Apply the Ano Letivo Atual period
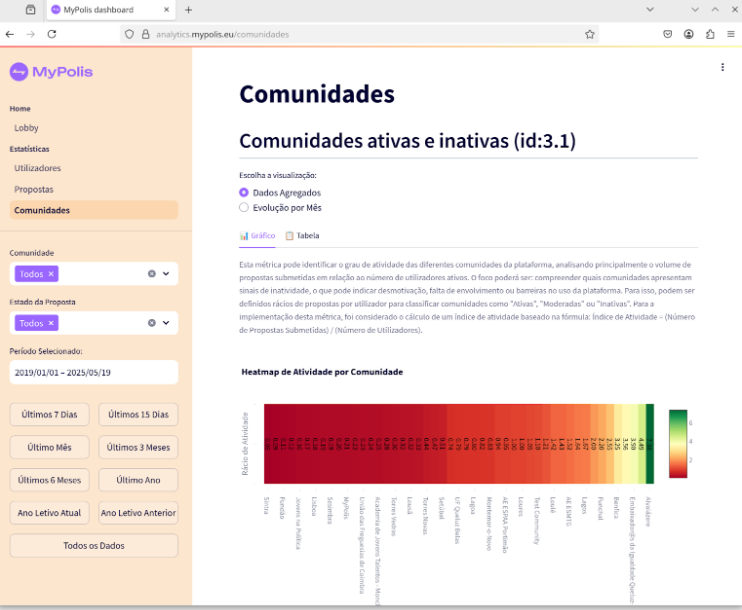This screenshot has width=742, height=610. [49, 513]
